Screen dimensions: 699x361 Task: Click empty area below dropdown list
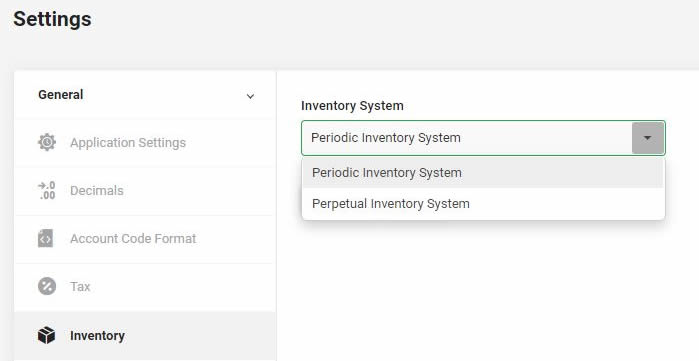coord(483,290)
